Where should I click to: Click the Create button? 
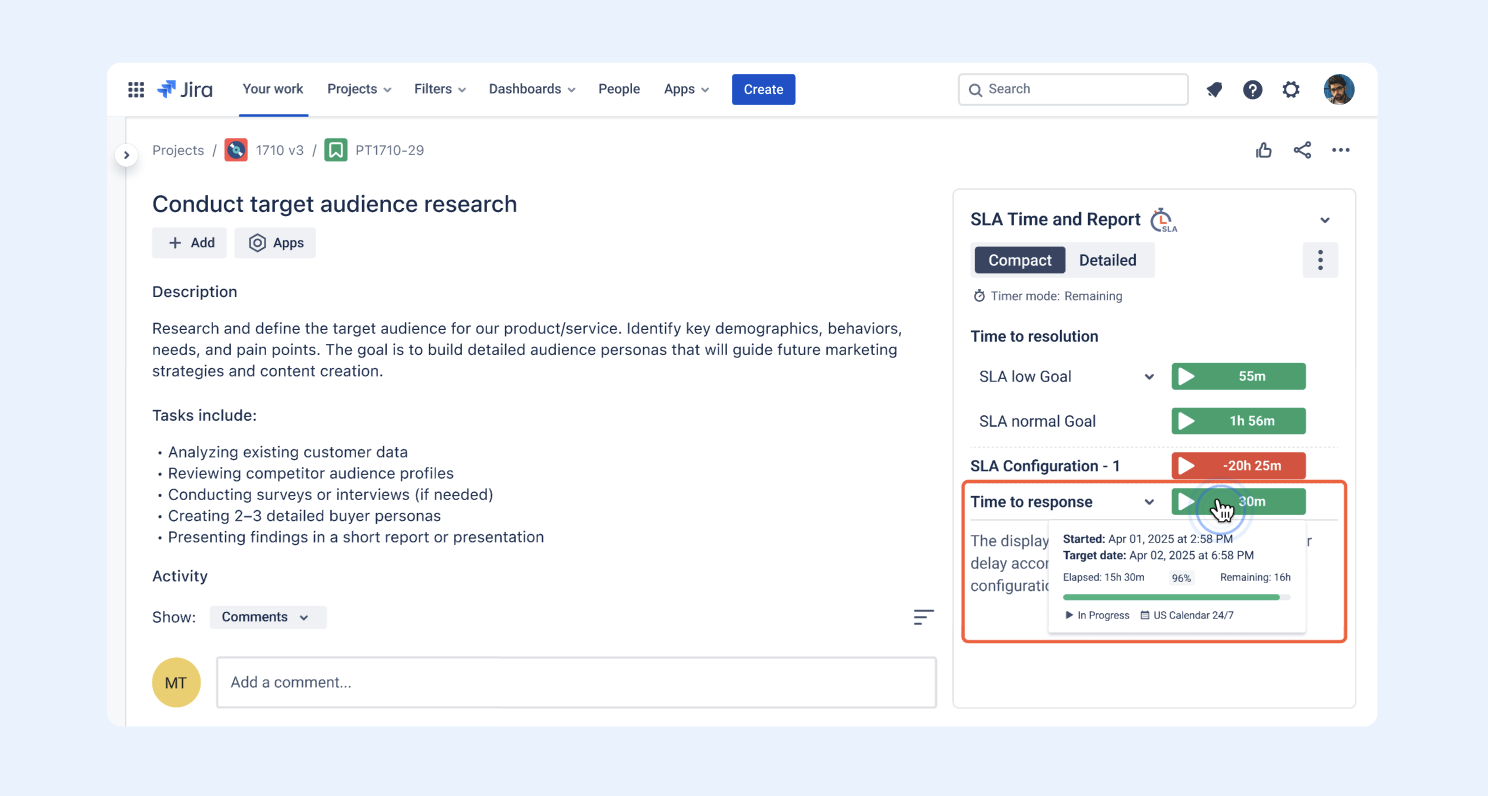(764, 89)
